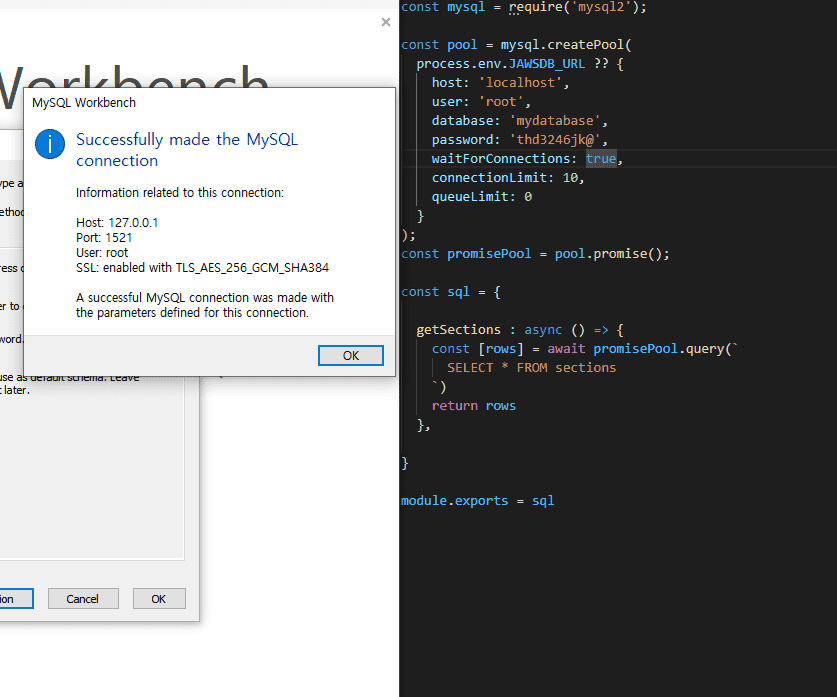Place cursor on mysql.createPool( line

(x=516, y=45)
